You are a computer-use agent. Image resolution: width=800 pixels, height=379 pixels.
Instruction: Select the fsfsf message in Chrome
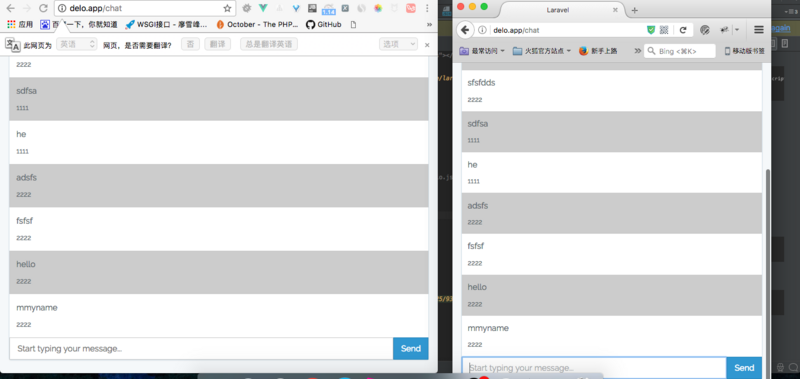218,229
